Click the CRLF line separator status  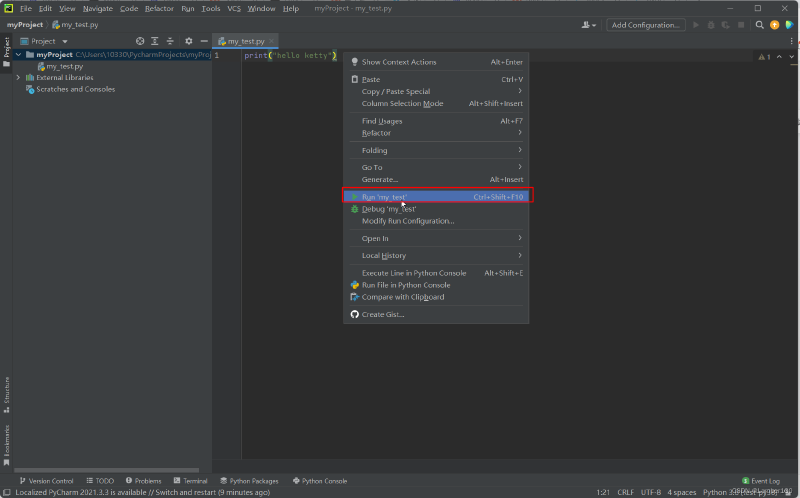pyautogui.click(x=626, y=492)
